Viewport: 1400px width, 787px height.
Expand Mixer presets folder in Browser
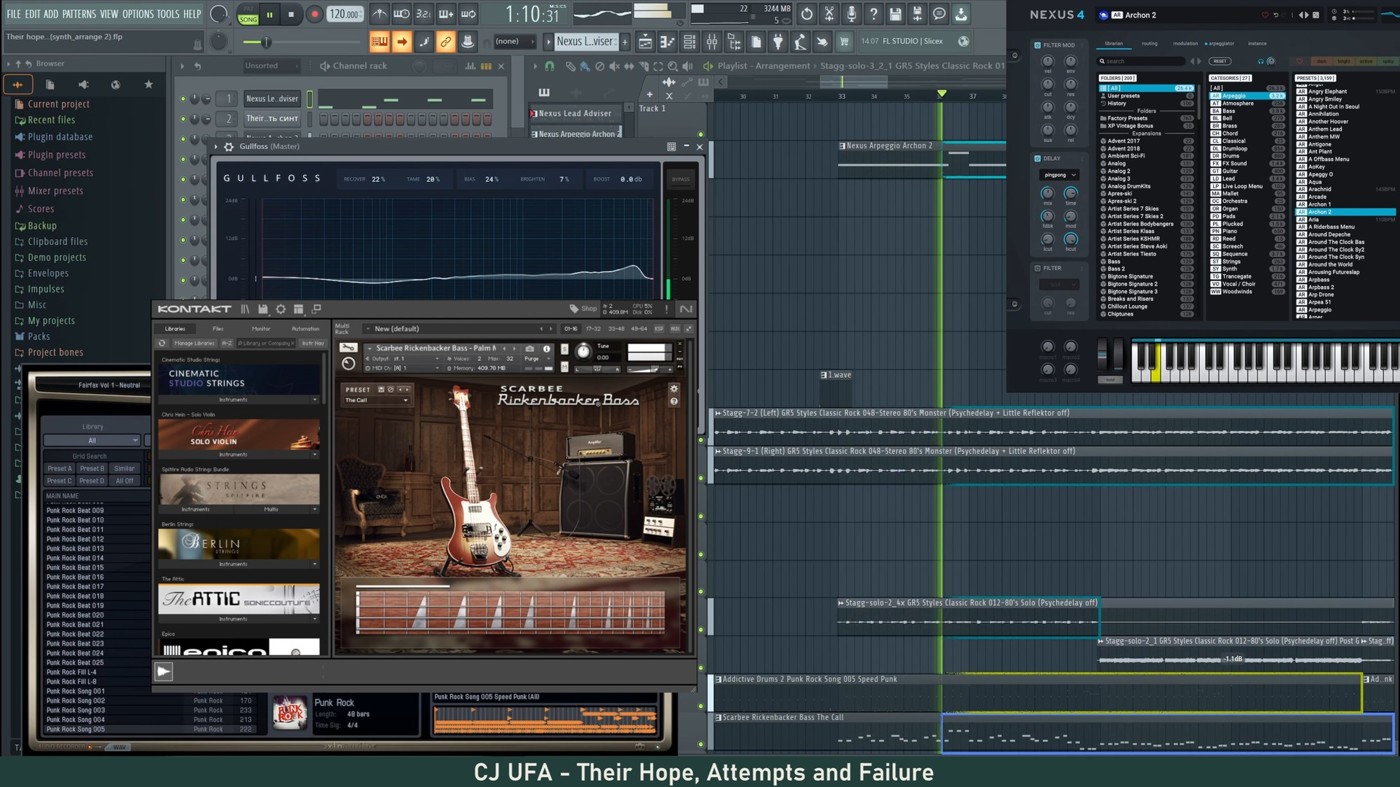pos(55,191)
